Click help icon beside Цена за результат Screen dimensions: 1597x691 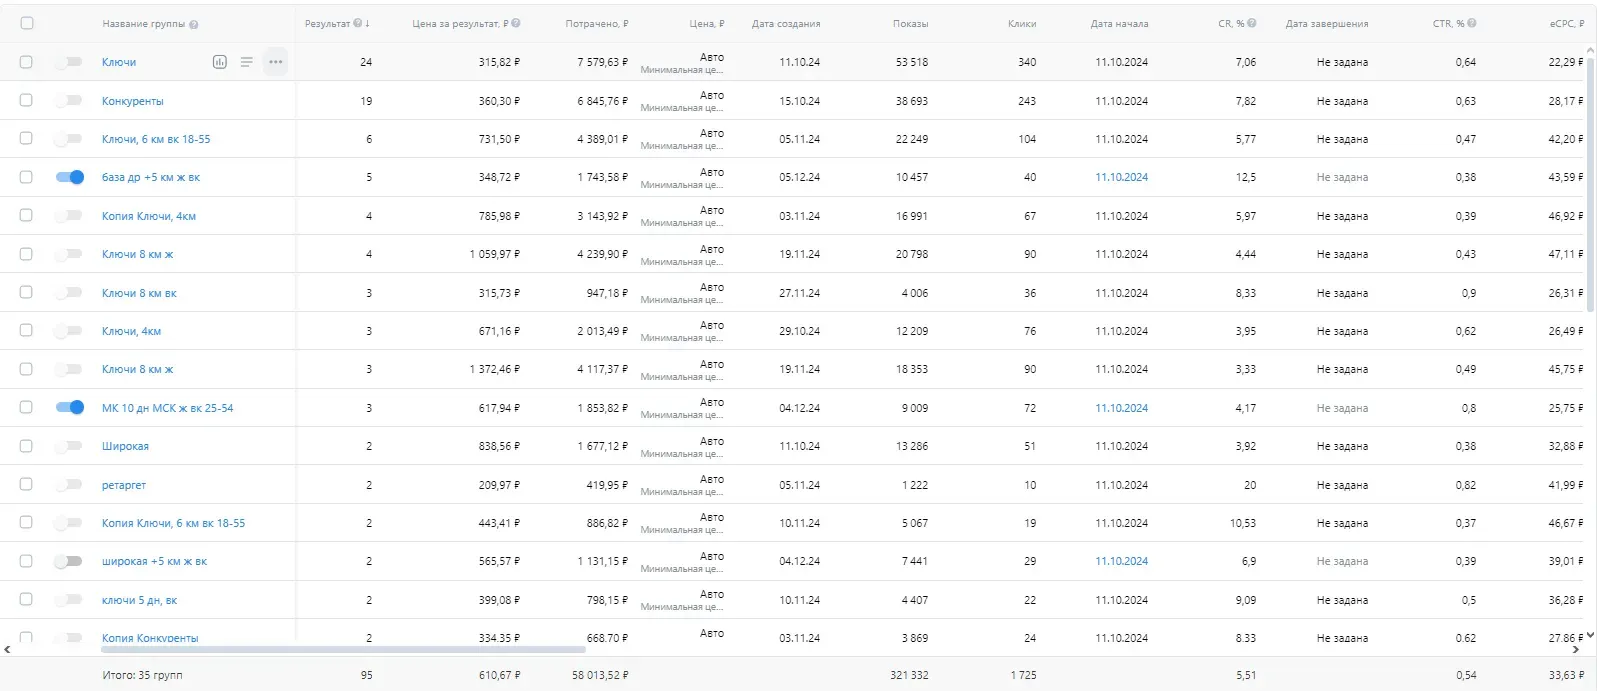coord(516,23)
